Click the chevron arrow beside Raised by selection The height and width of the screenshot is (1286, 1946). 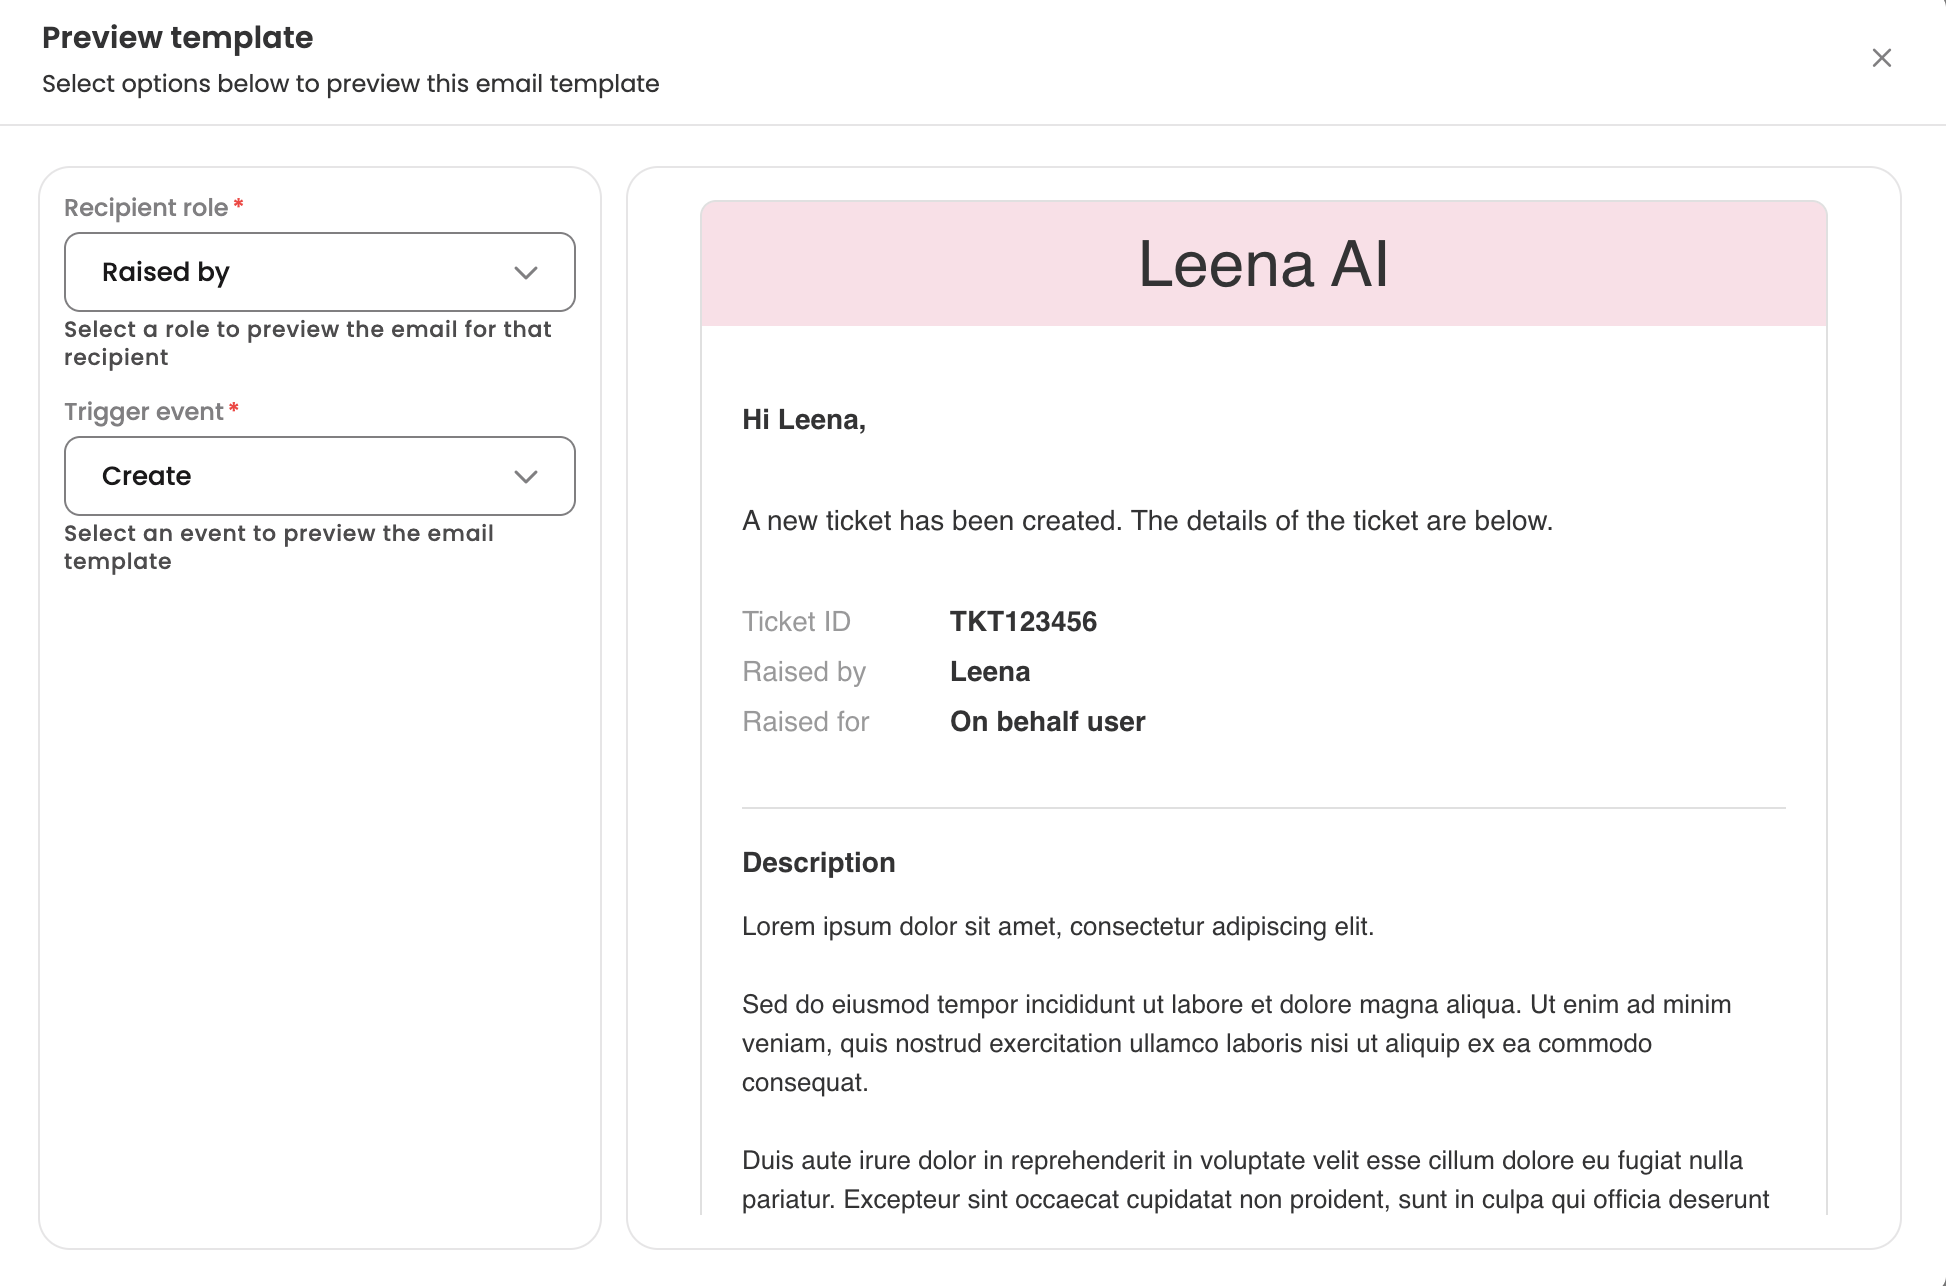[526, 273]
